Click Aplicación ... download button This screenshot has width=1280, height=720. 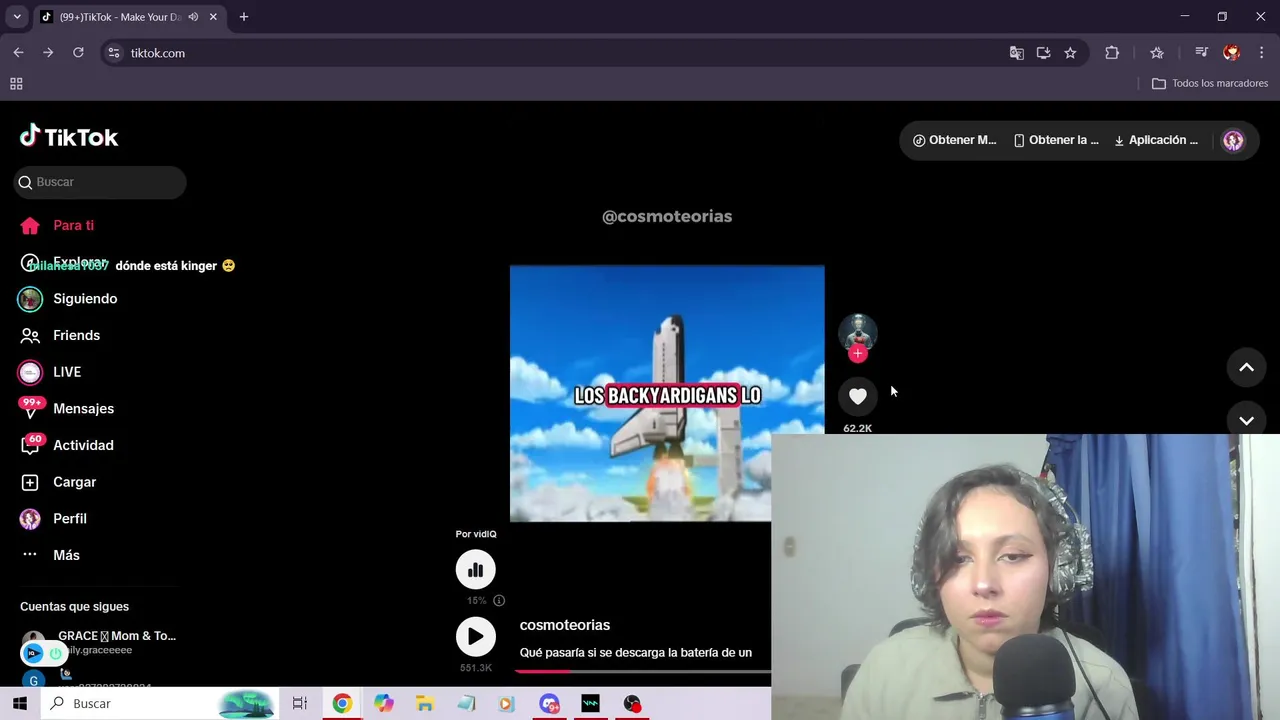(x=1156, y=140)
